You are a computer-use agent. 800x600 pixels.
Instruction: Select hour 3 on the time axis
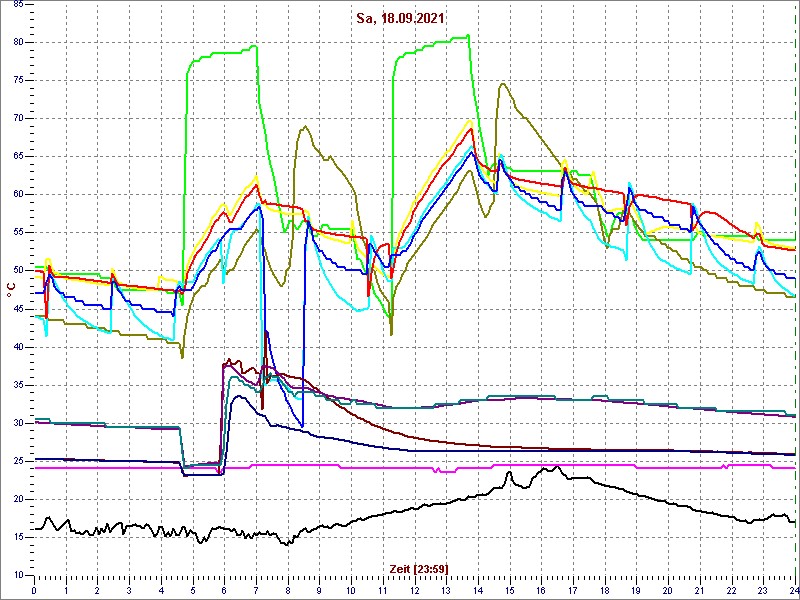(x=129, y=590)
